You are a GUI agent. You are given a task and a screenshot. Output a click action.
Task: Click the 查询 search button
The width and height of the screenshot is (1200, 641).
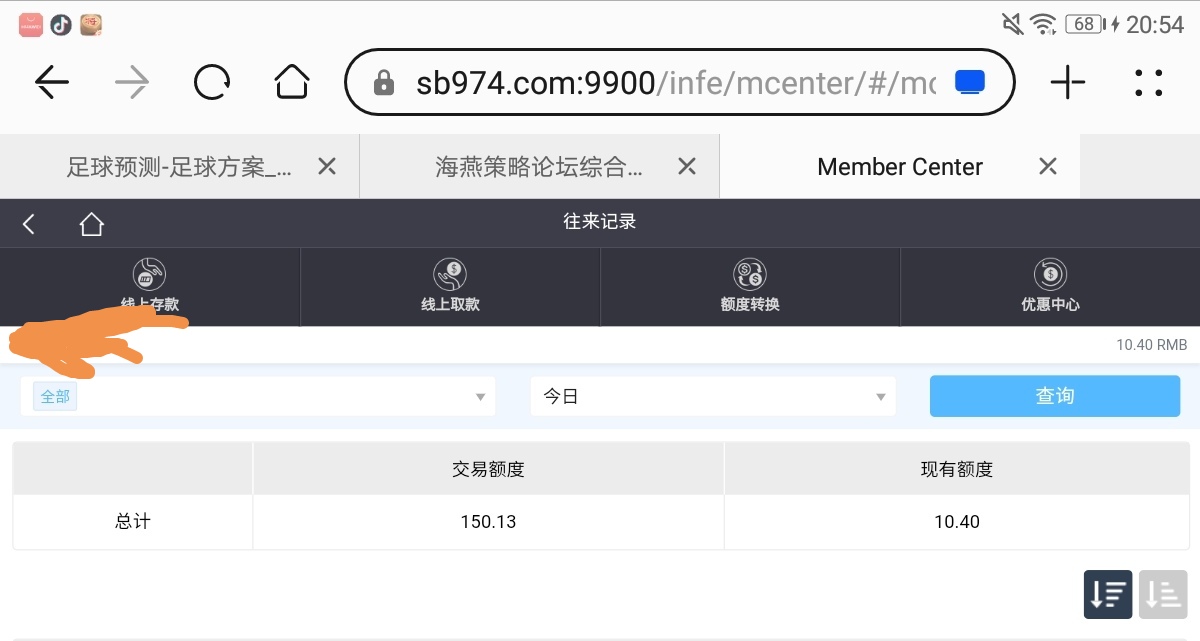[x=1054, y=396]
